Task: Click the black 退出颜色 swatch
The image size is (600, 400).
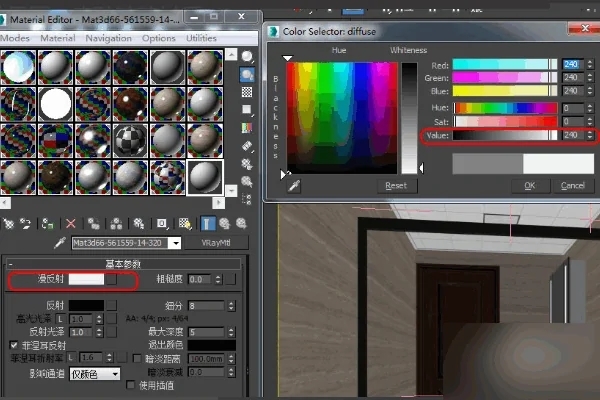Action: click(212, 345)
